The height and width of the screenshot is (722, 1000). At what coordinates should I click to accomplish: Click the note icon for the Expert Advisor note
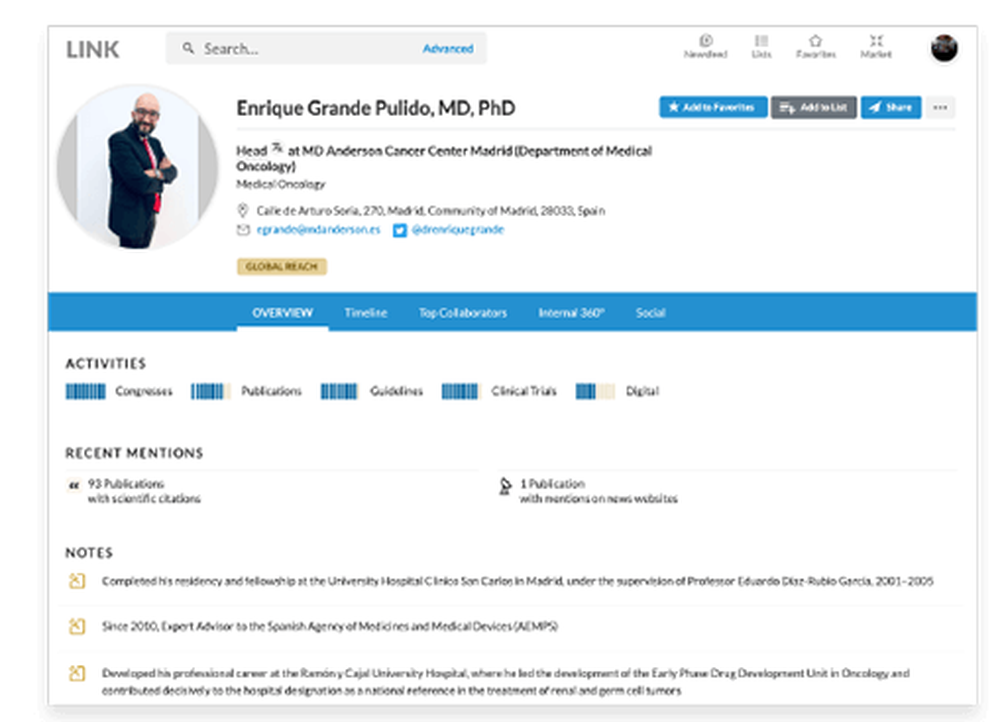tap(77, 626)
